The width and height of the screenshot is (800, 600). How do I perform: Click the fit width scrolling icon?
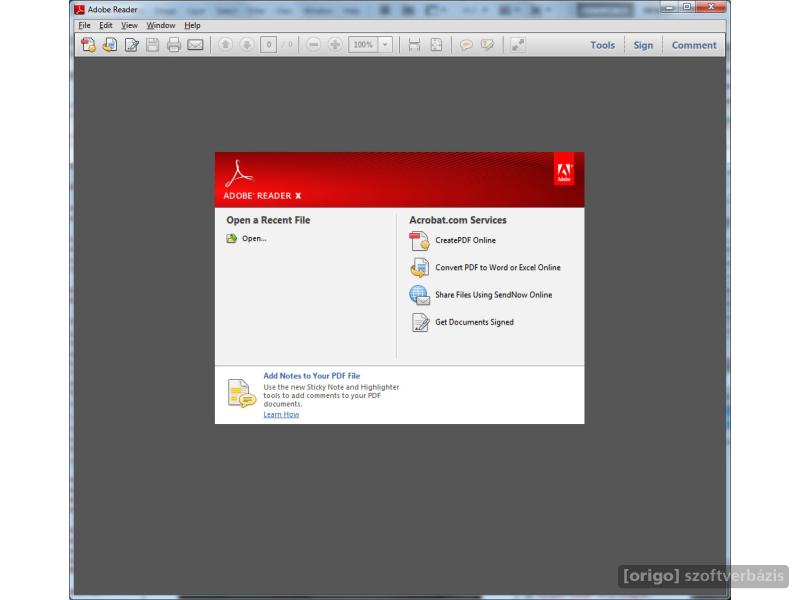coord(414,45)
